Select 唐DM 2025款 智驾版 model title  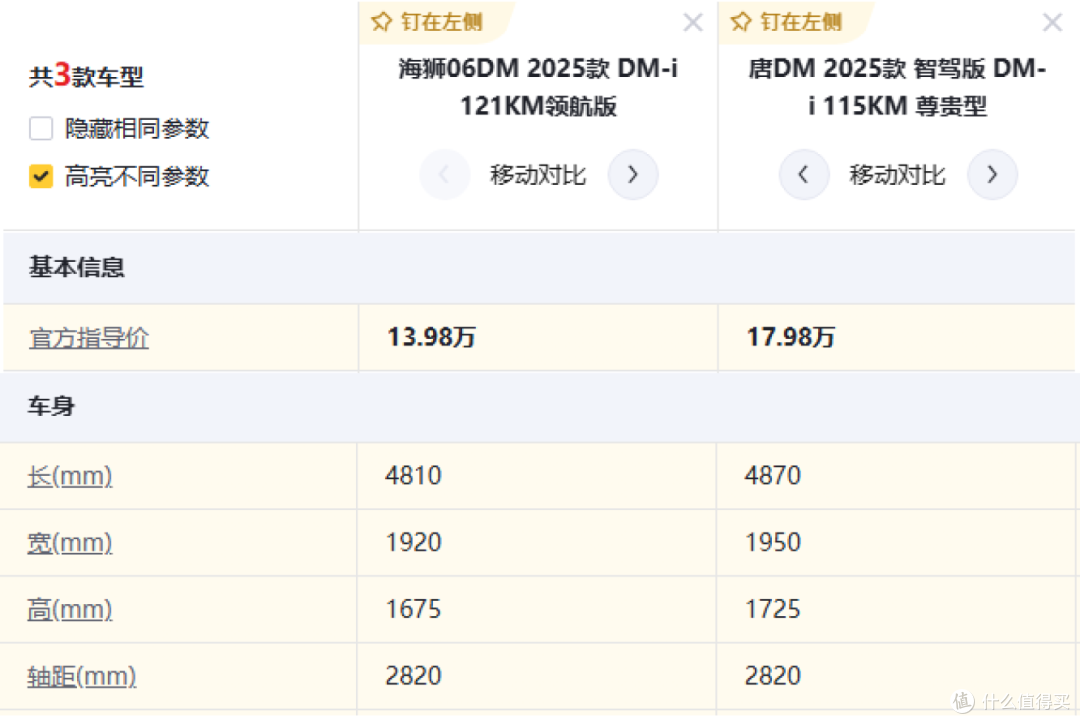897,87
